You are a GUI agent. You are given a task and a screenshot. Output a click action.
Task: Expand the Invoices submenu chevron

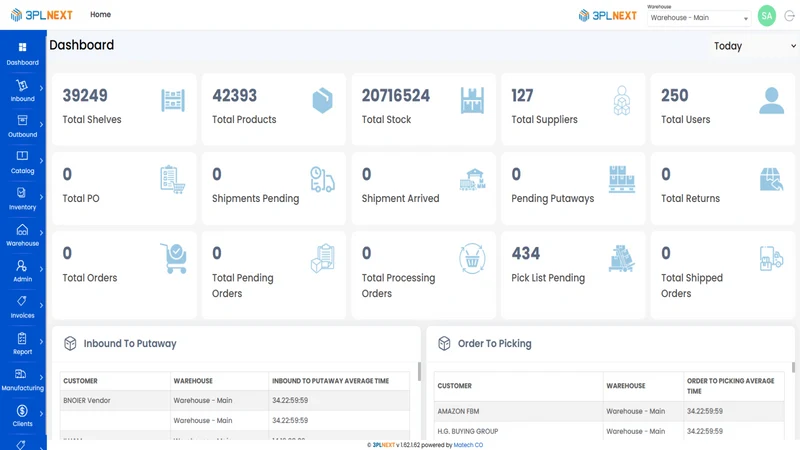(41, 305)
